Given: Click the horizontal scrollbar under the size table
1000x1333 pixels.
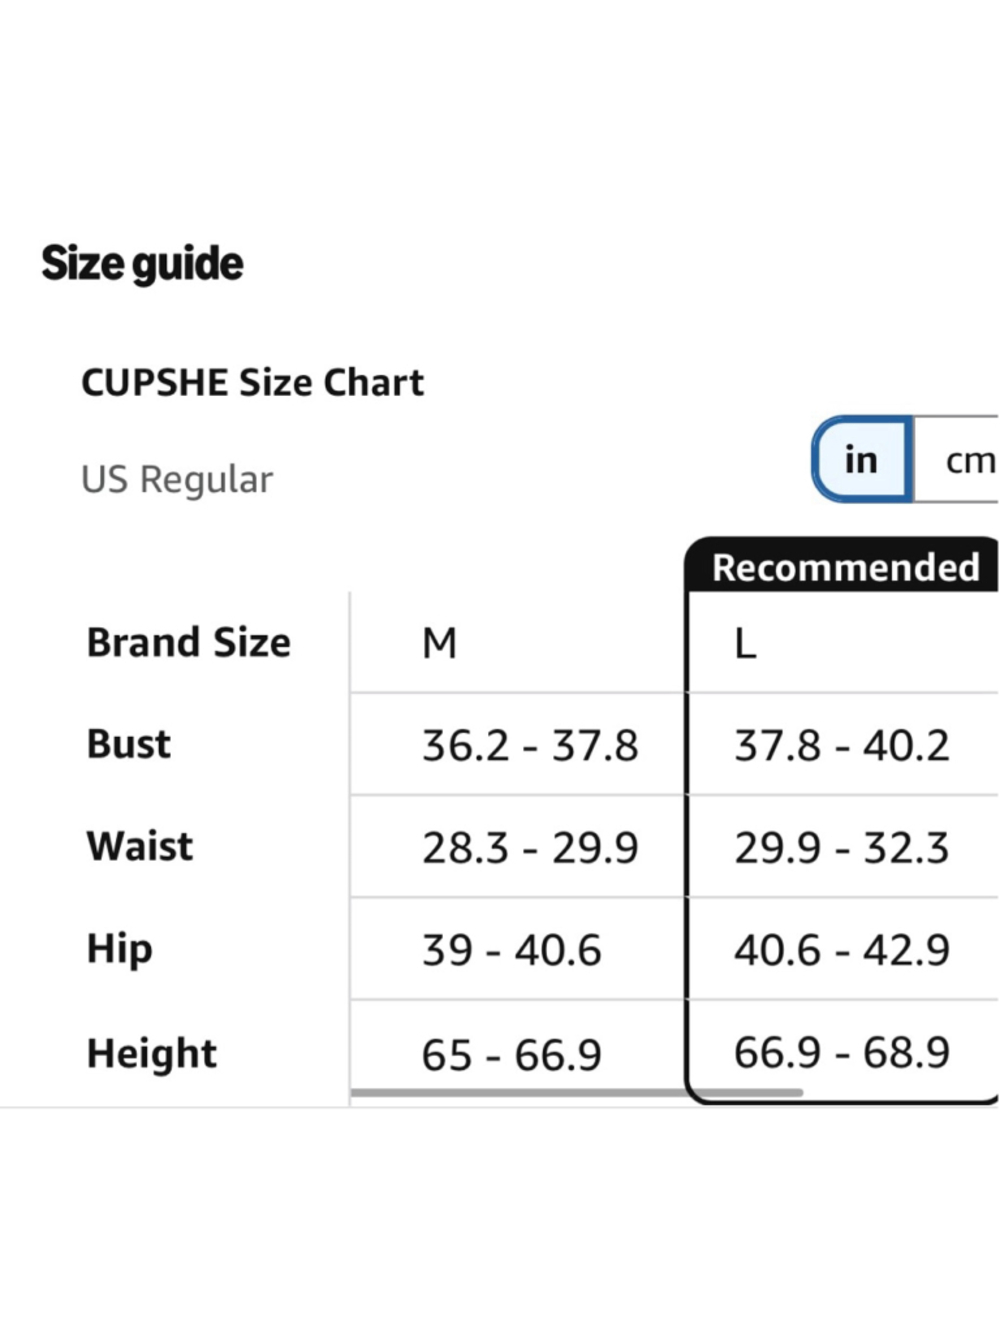Looking at the screenshot, I should point(576,1093).
